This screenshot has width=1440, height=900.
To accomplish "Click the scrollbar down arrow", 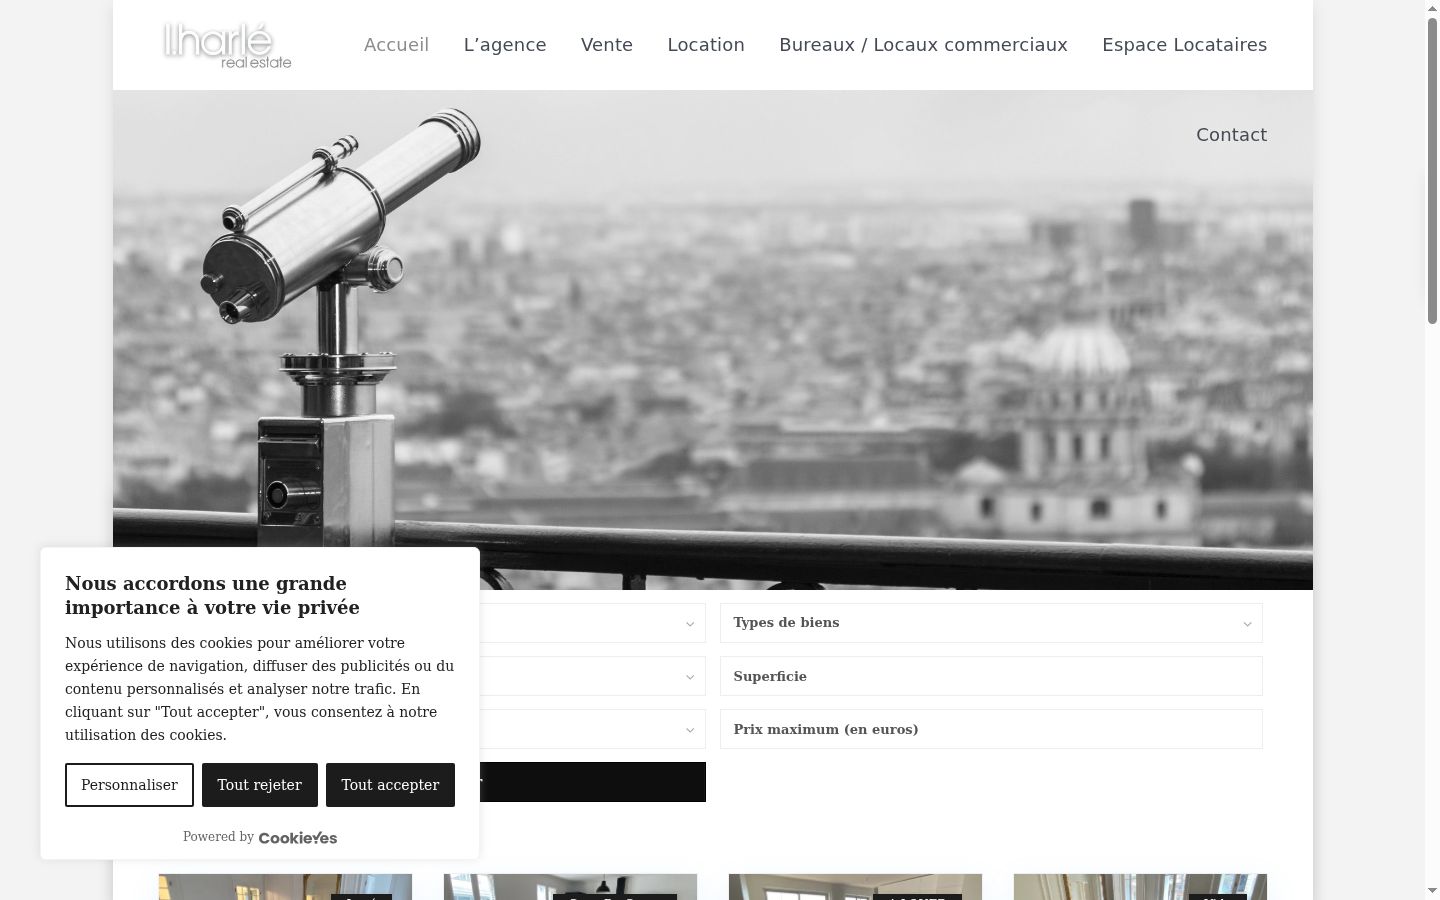I will coord(1432,891).
